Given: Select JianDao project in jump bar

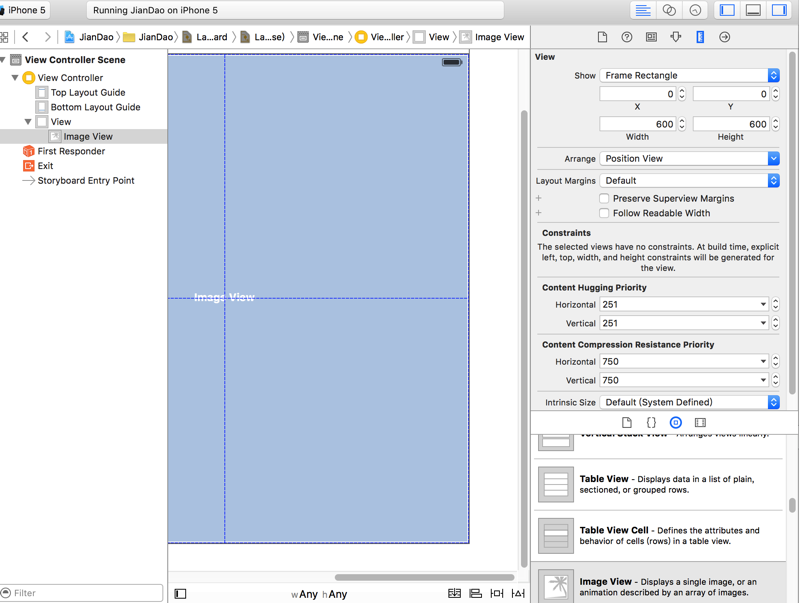Looking at the screenshot, I should click(x=89, y=37).
